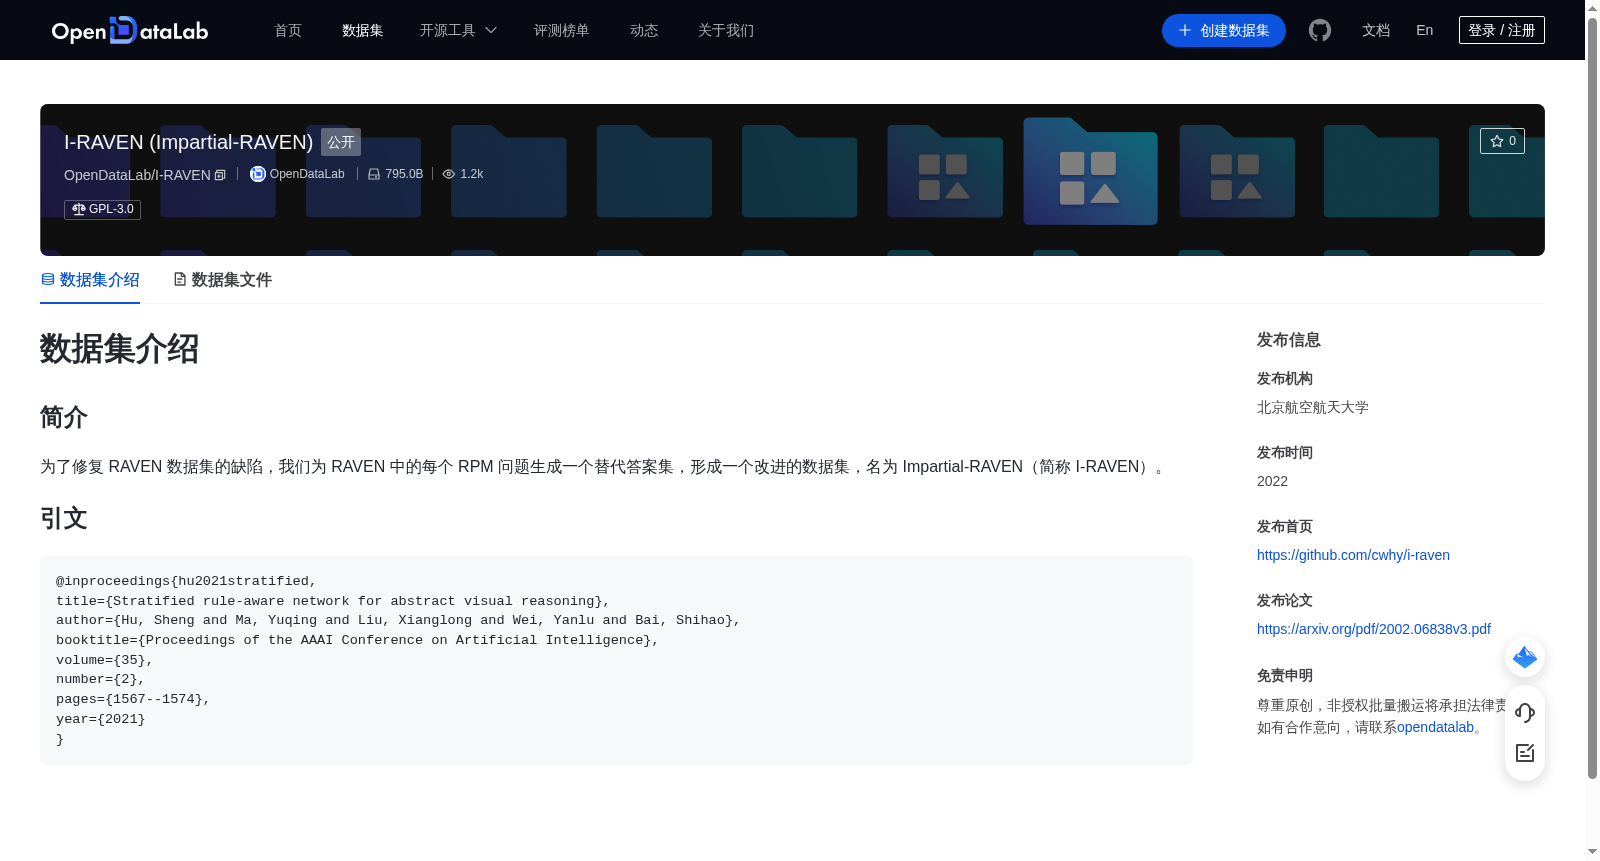This screenshot has width=1600, height=861.
Task: Open the arxiv.org paper PDF link
Action: (x=1373, y=629)
